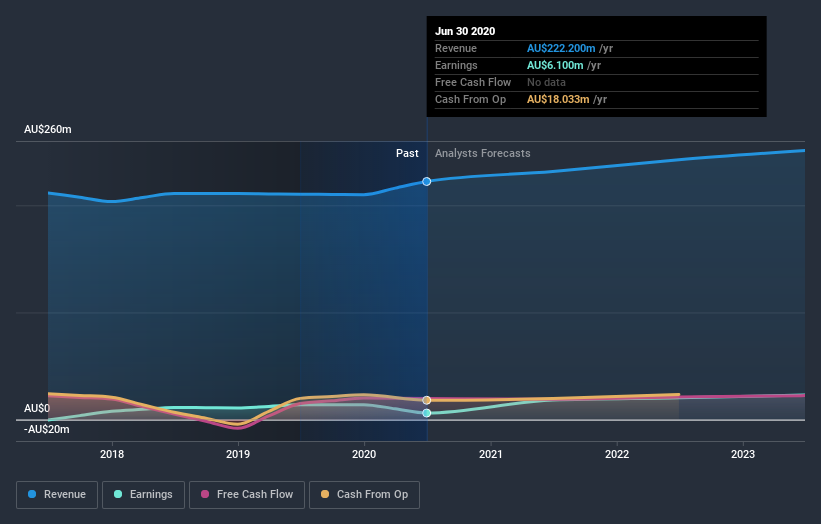This screenshot has width=821, height=524.
Task: Click the No data free cash flow value
Action: (546, 82)
